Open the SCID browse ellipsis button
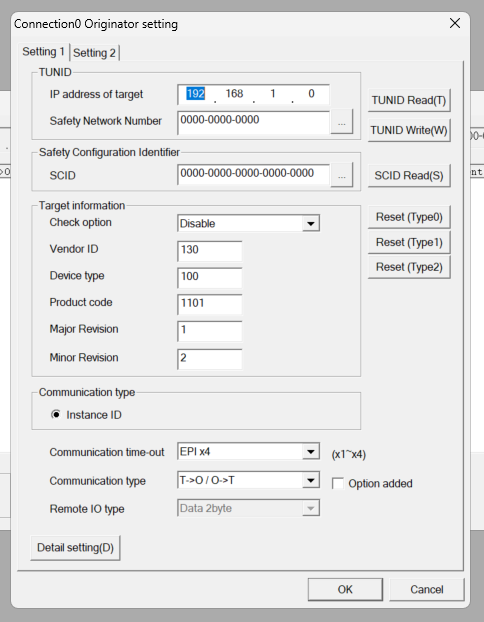The image size is (484, 622). click(342, 175)
